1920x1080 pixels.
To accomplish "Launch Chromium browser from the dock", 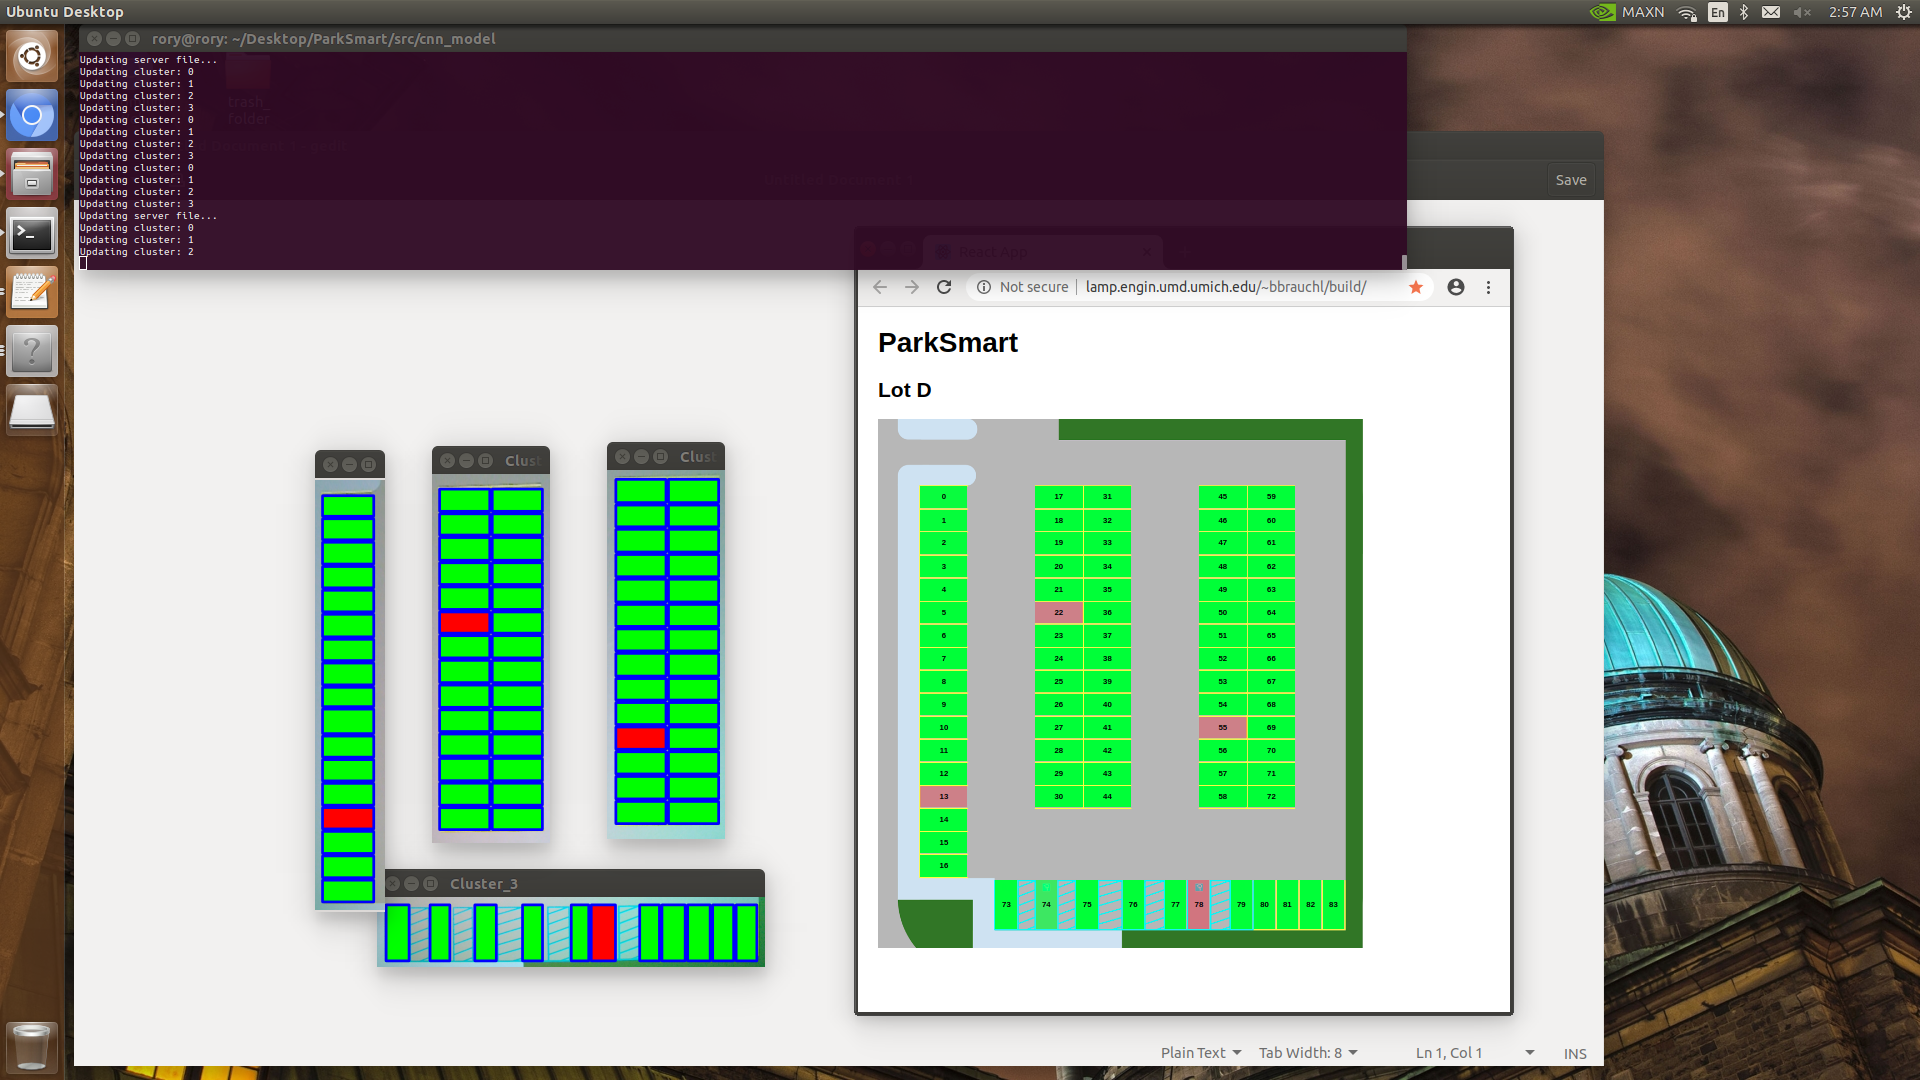I will click(x=32, y=116).
